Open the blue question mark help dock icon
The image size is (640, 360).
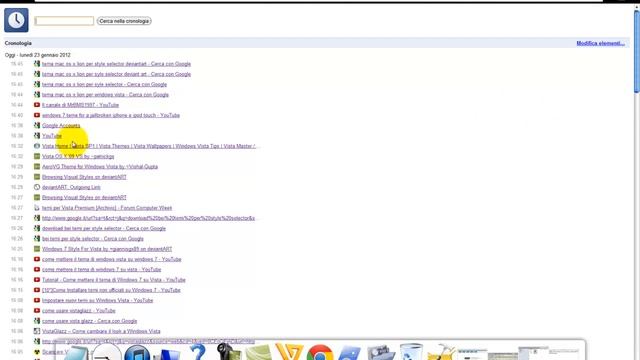[x=198, y=352]
